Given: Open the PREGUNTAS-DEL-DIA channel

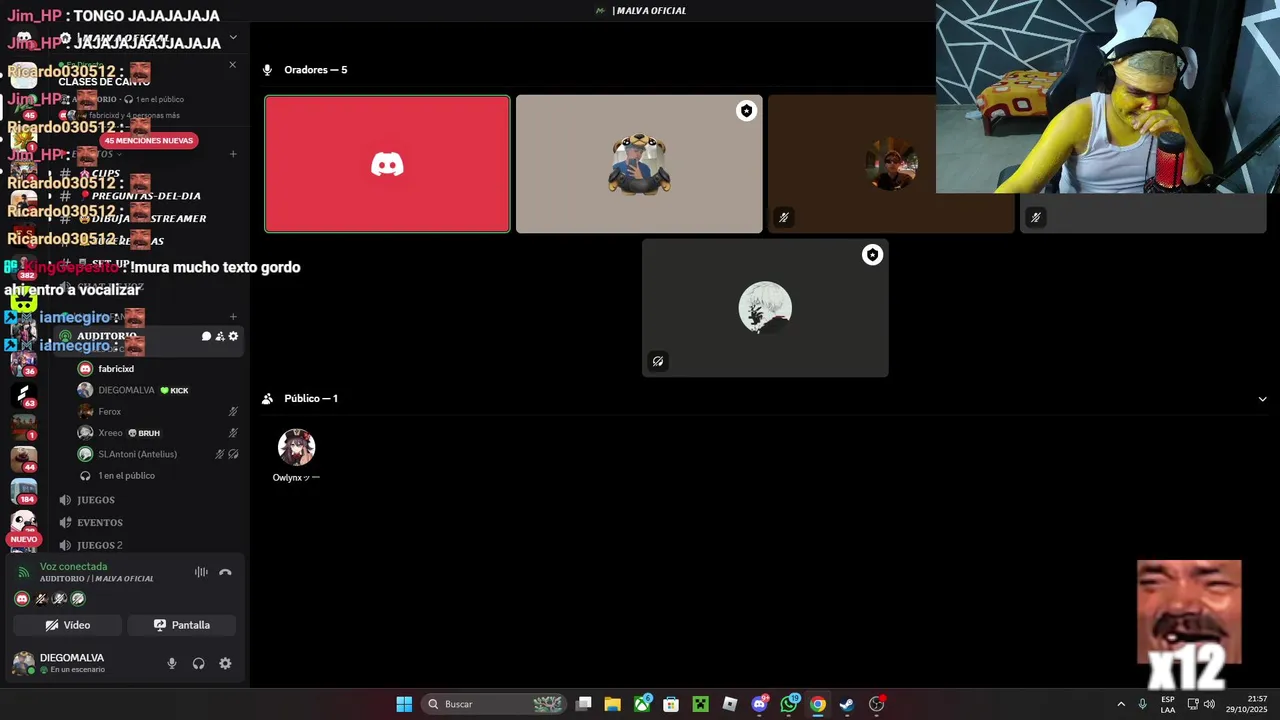Looking at the screenshot, I should (x=146, y=196).
